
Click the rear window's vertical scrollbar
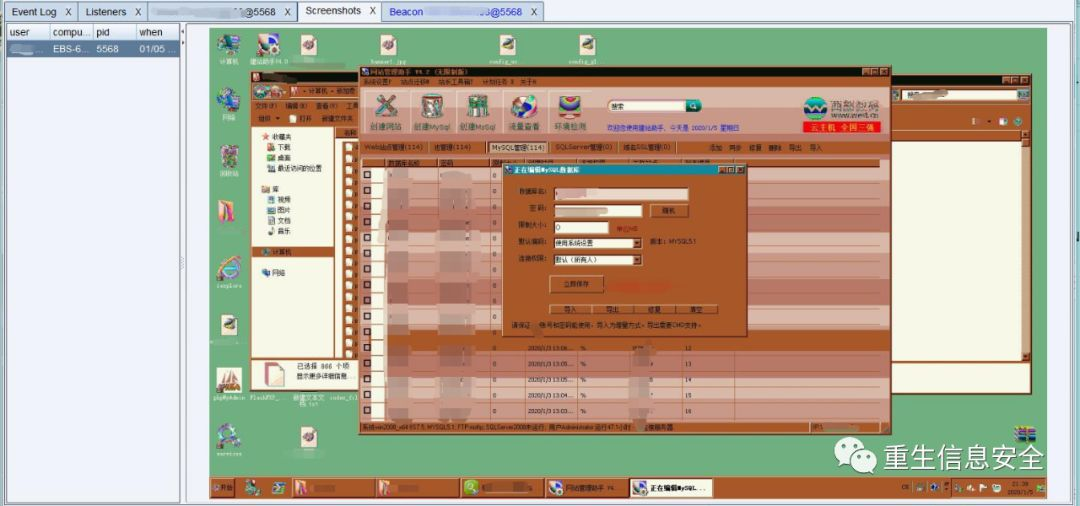[1025, 248]
